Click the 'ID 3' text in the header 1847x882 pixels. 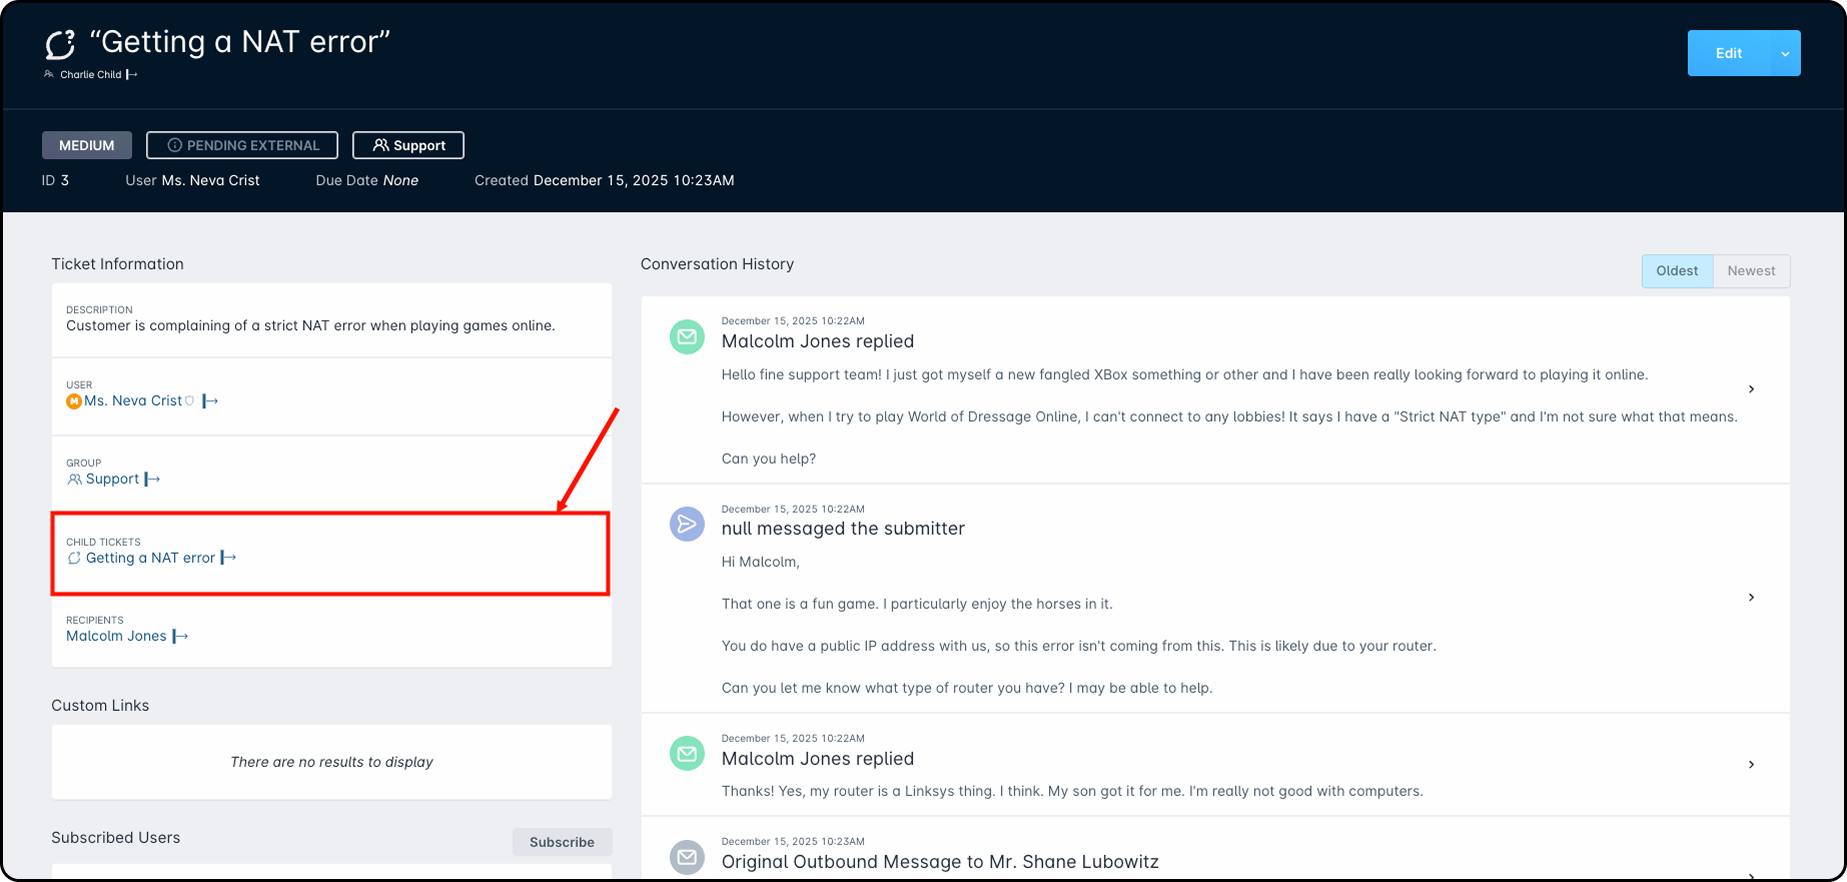click(55, 180)
